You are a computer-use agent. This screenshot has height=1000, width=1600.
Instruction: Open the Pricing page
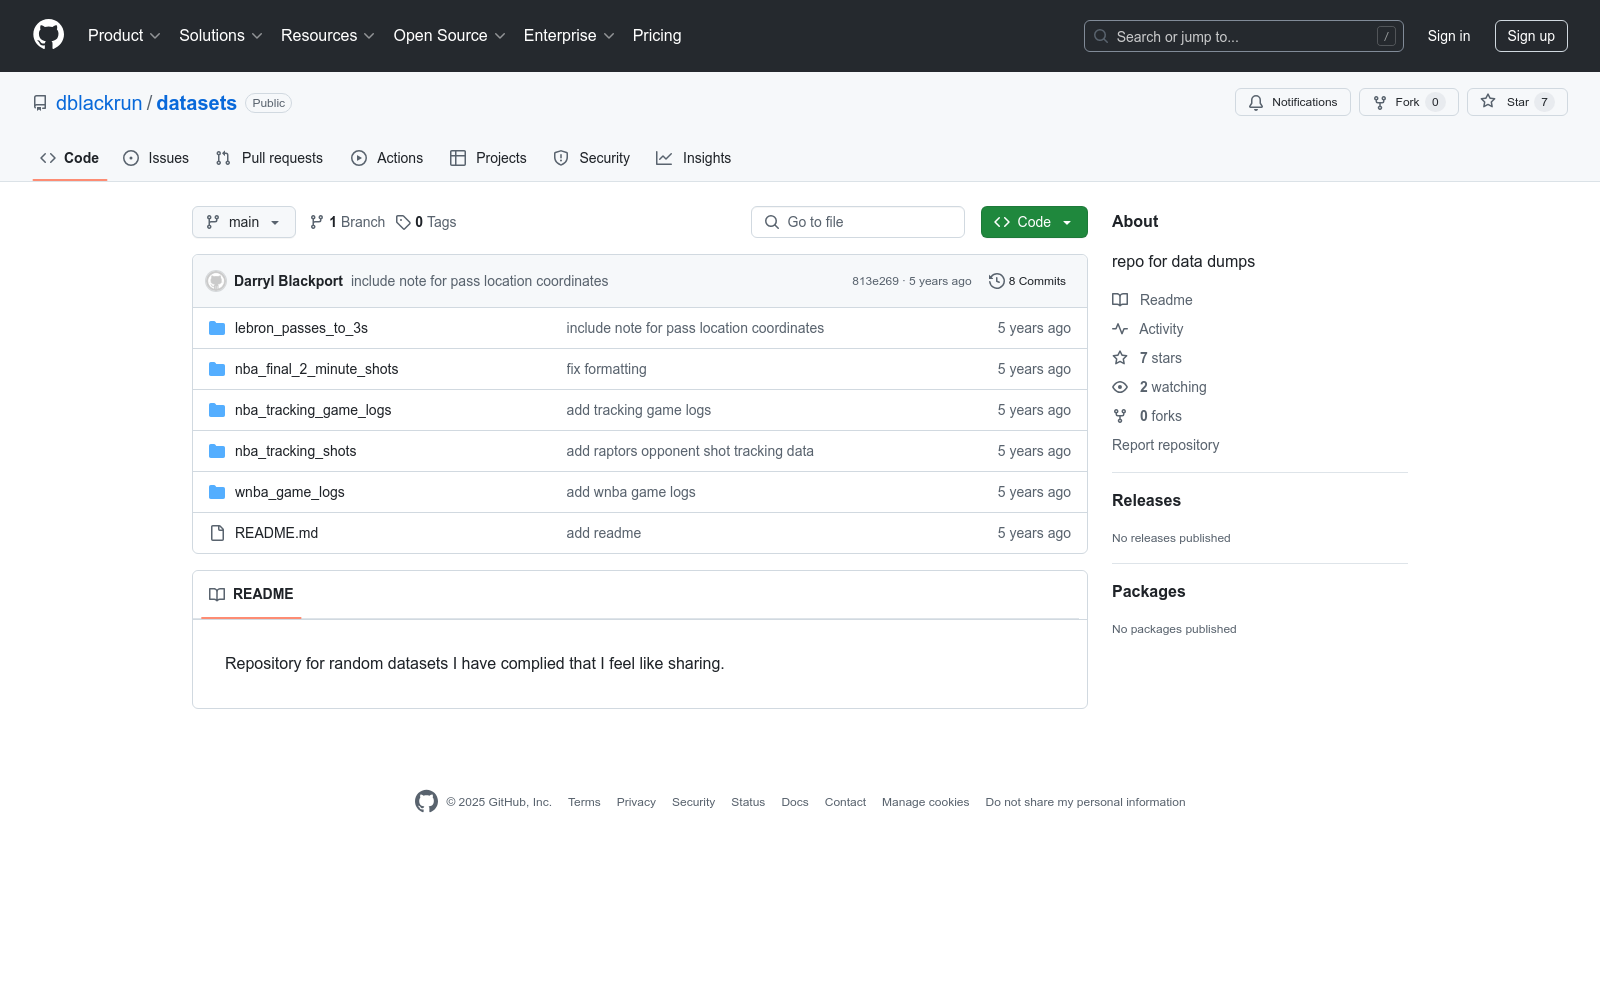point(657,35)
